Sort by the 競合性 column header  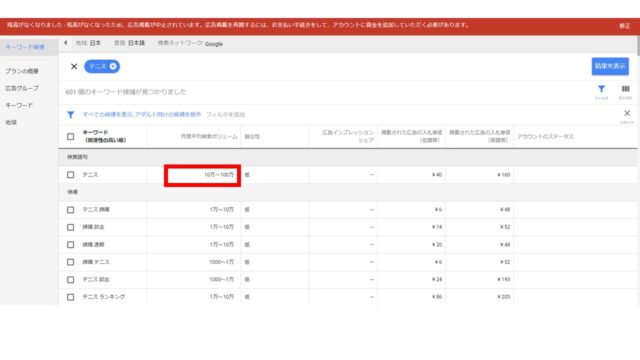(x=252, y=137)
